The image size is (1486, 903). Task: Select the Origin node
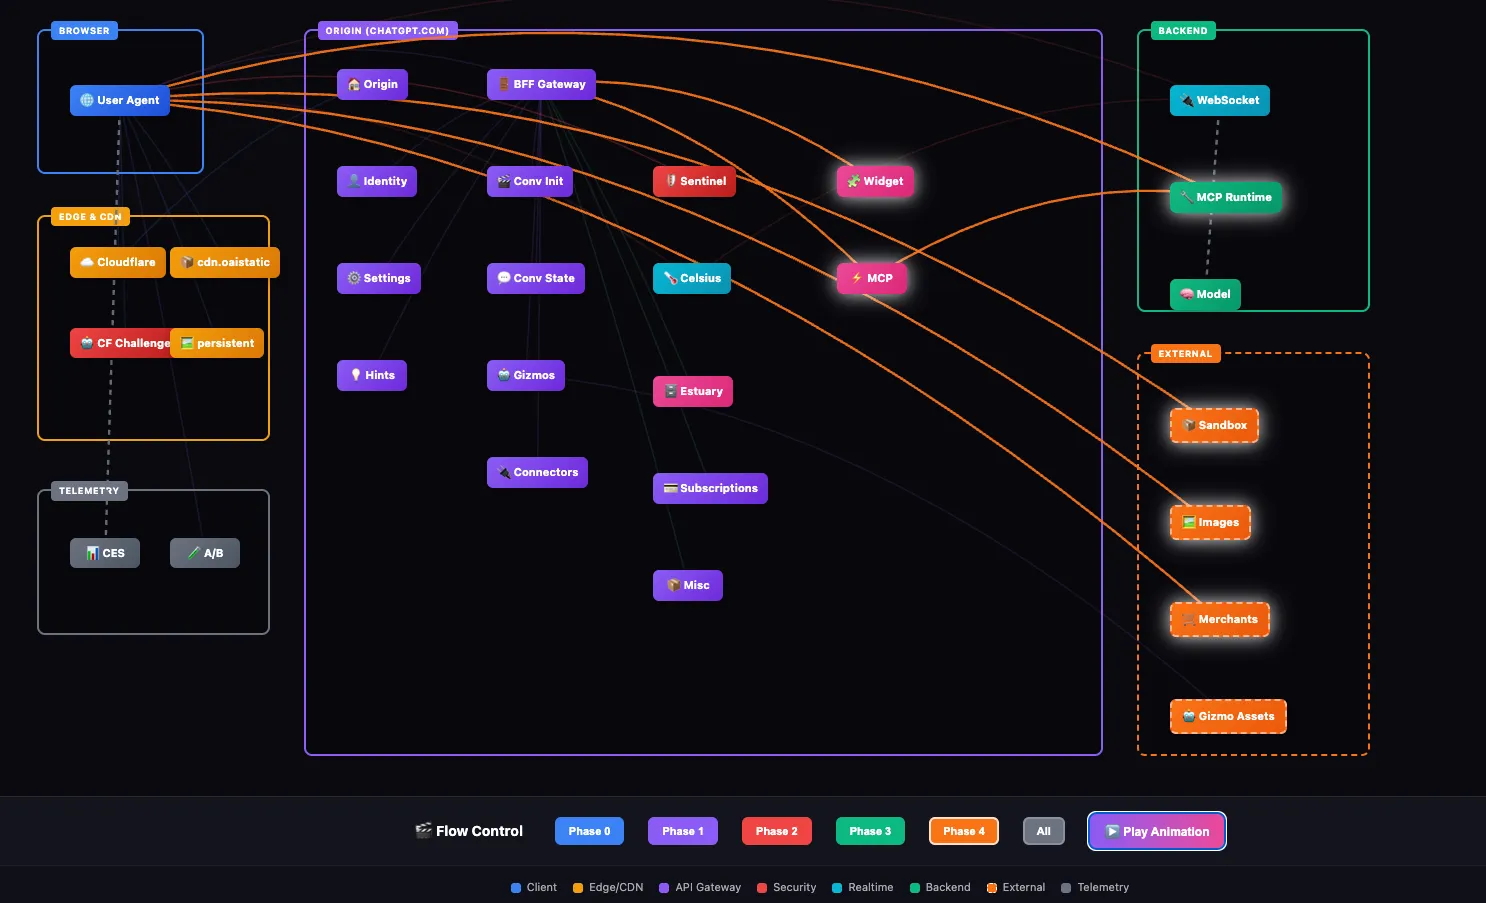[372, 84]
